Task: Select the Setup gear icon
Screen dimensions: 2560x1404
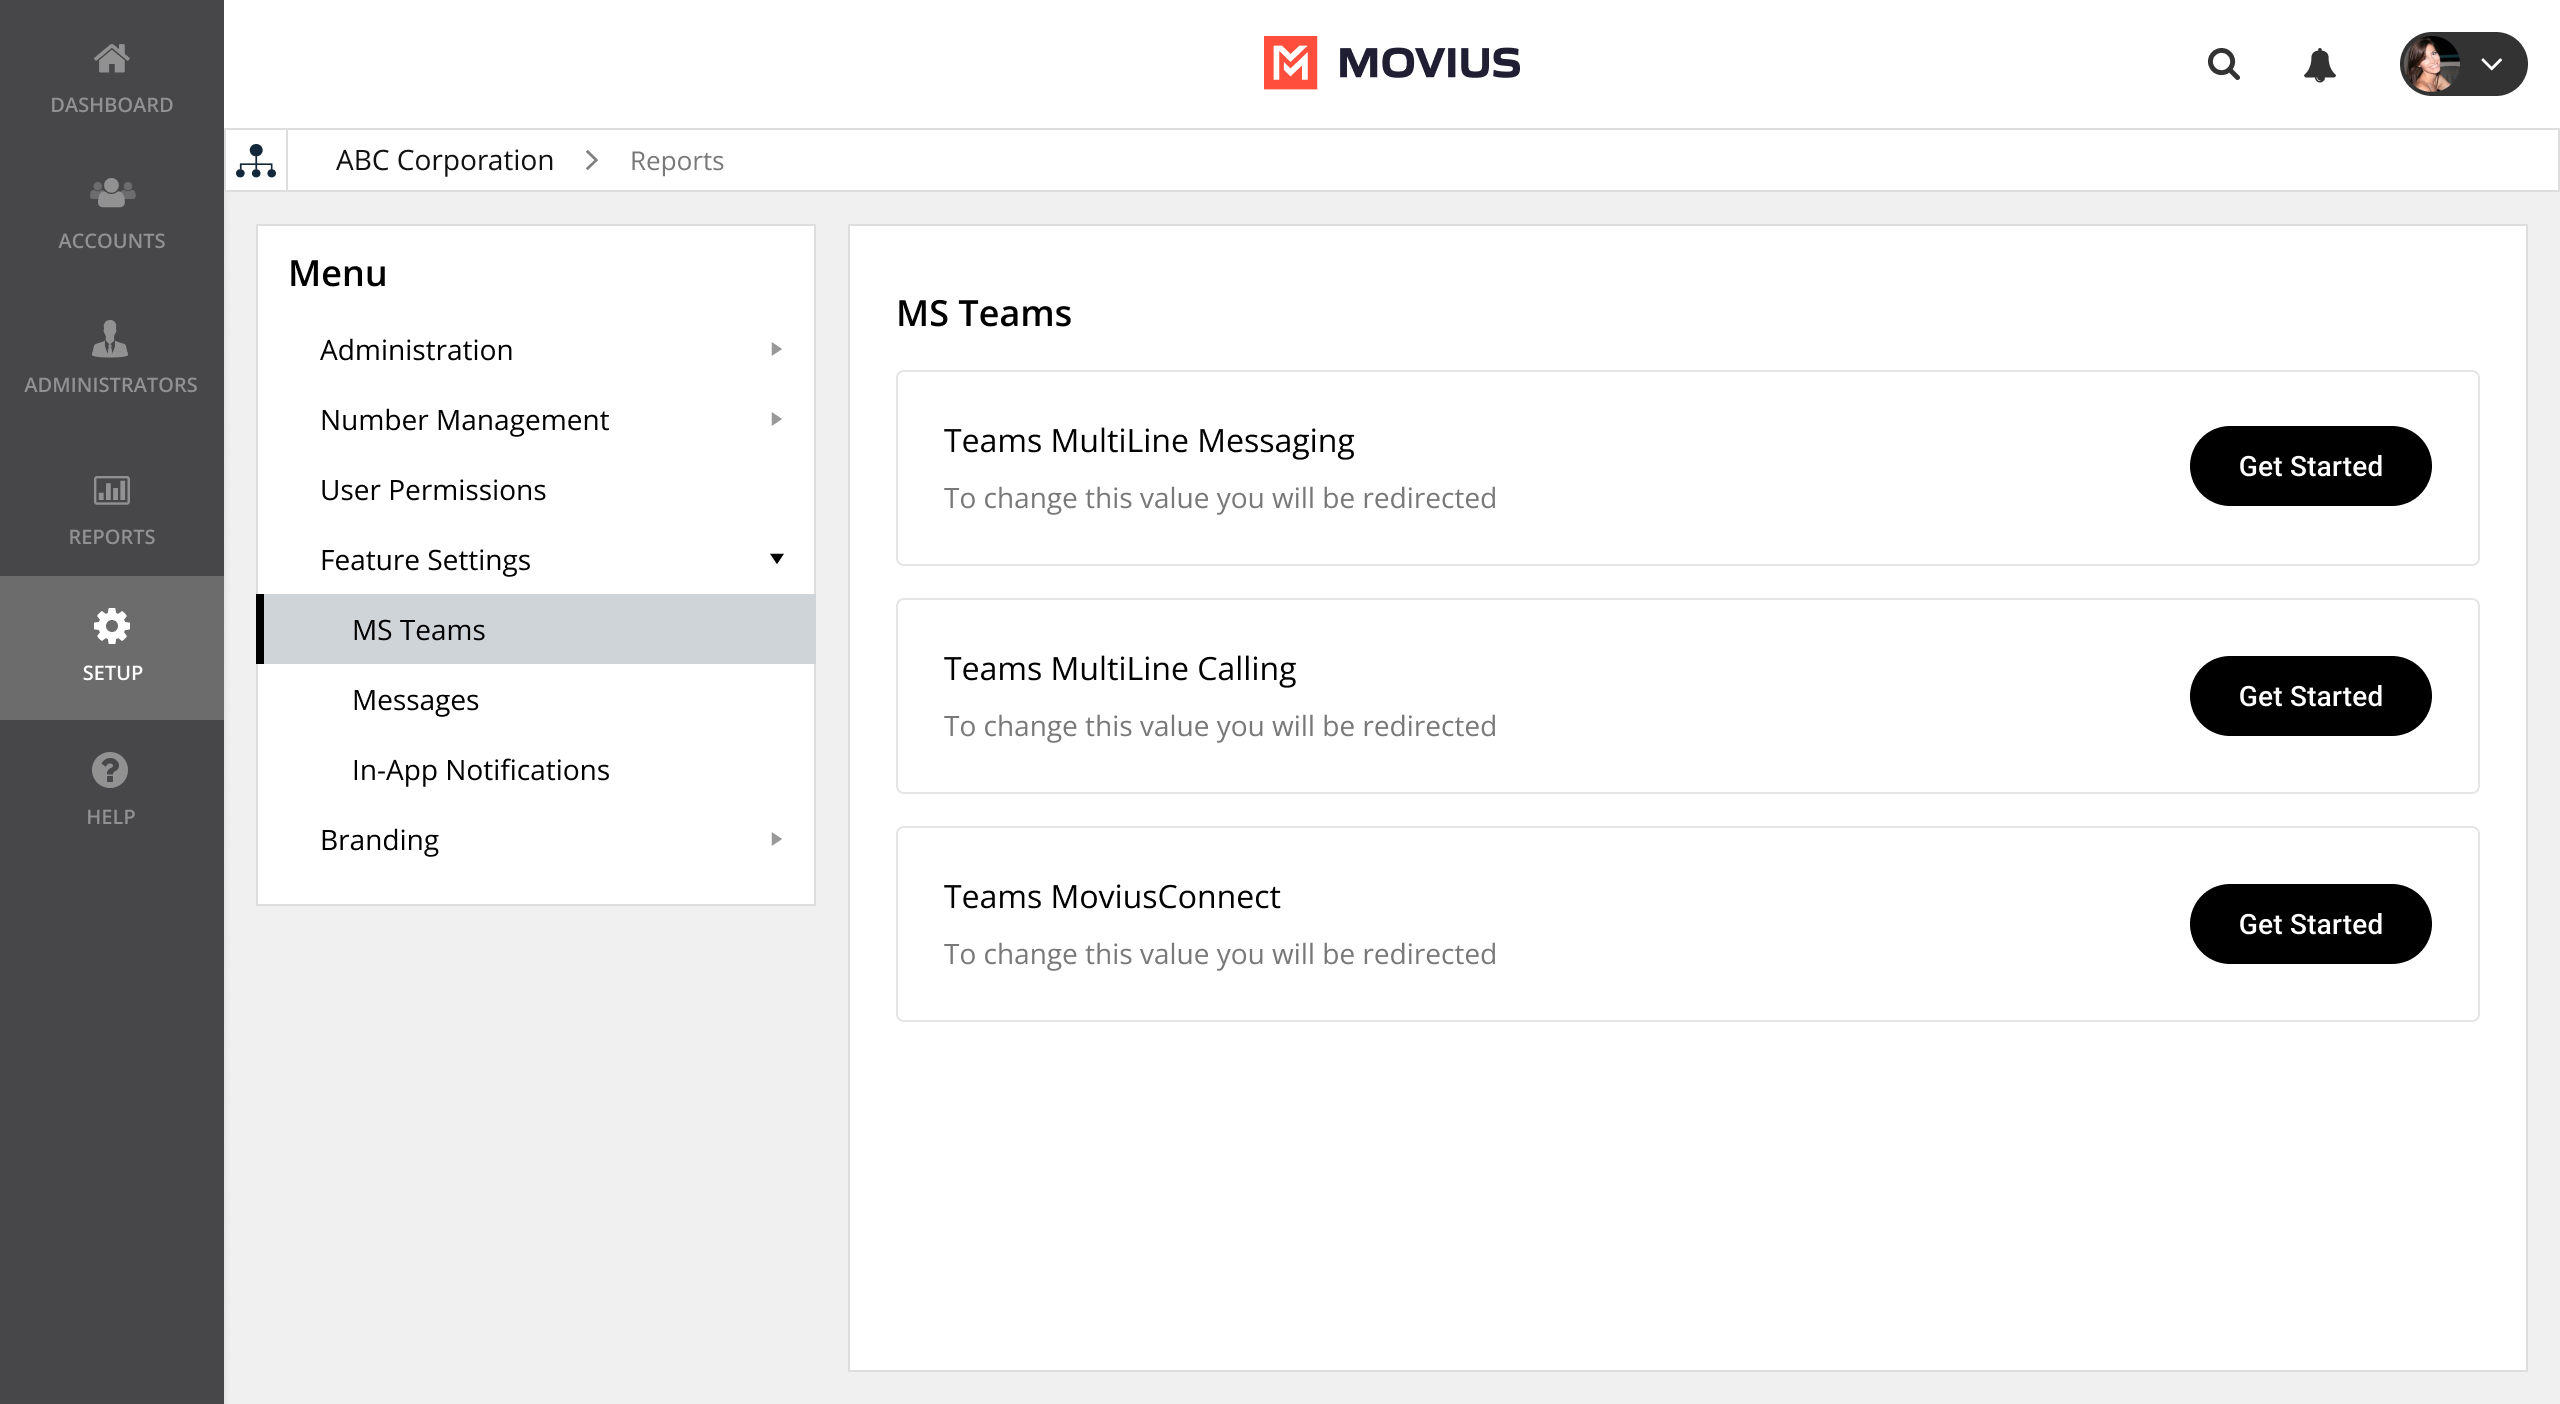Action: 111,627
